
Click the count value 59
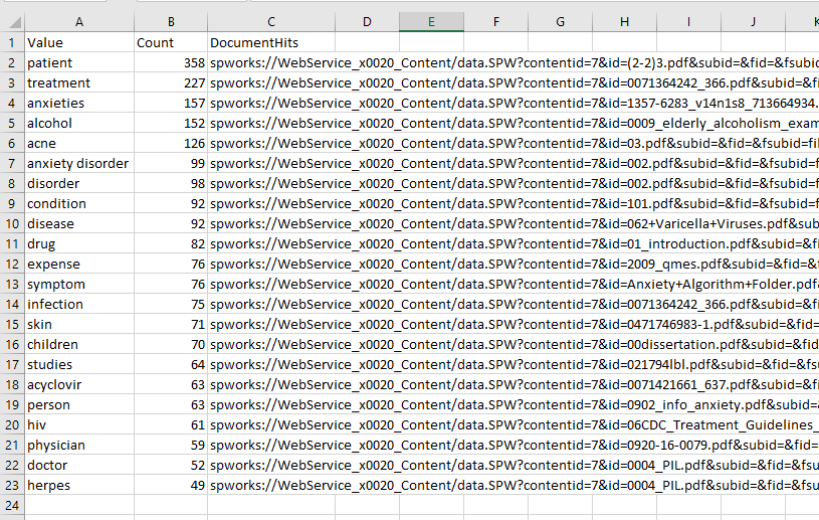(171, 445)
